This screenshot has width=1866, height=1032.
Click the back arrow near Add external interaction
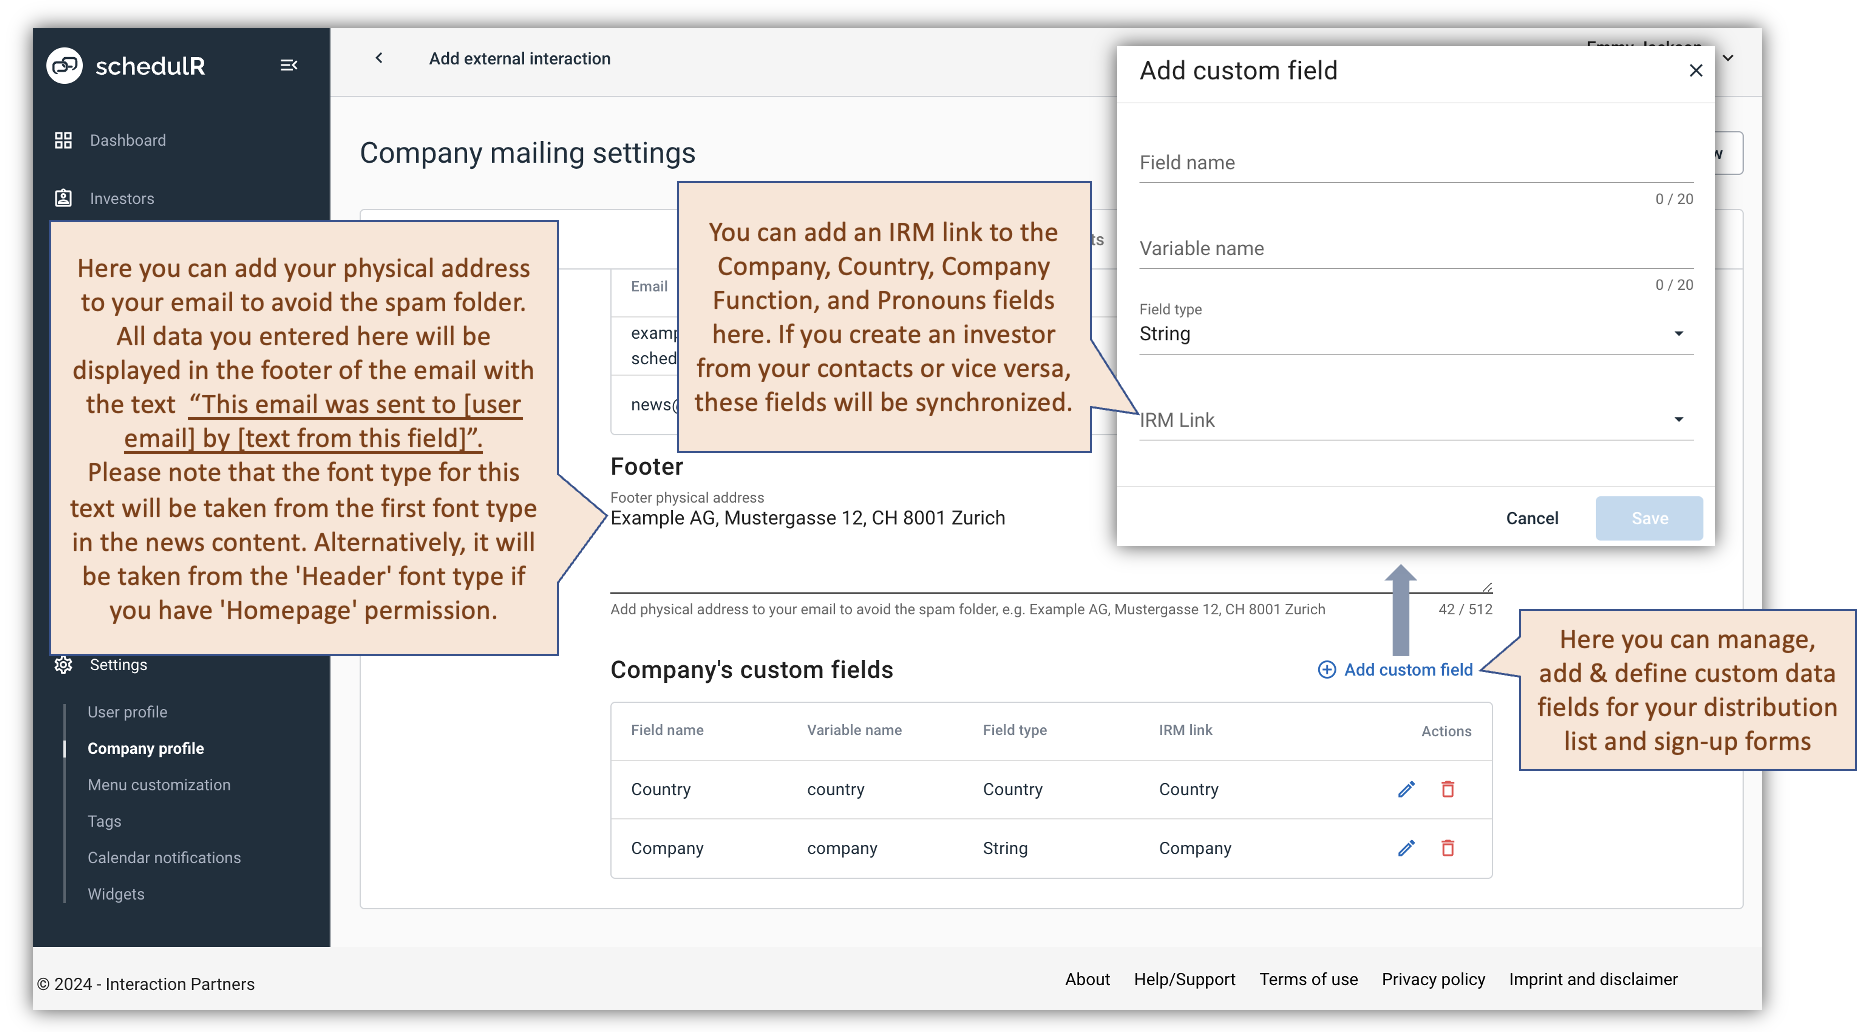[379, 58]
